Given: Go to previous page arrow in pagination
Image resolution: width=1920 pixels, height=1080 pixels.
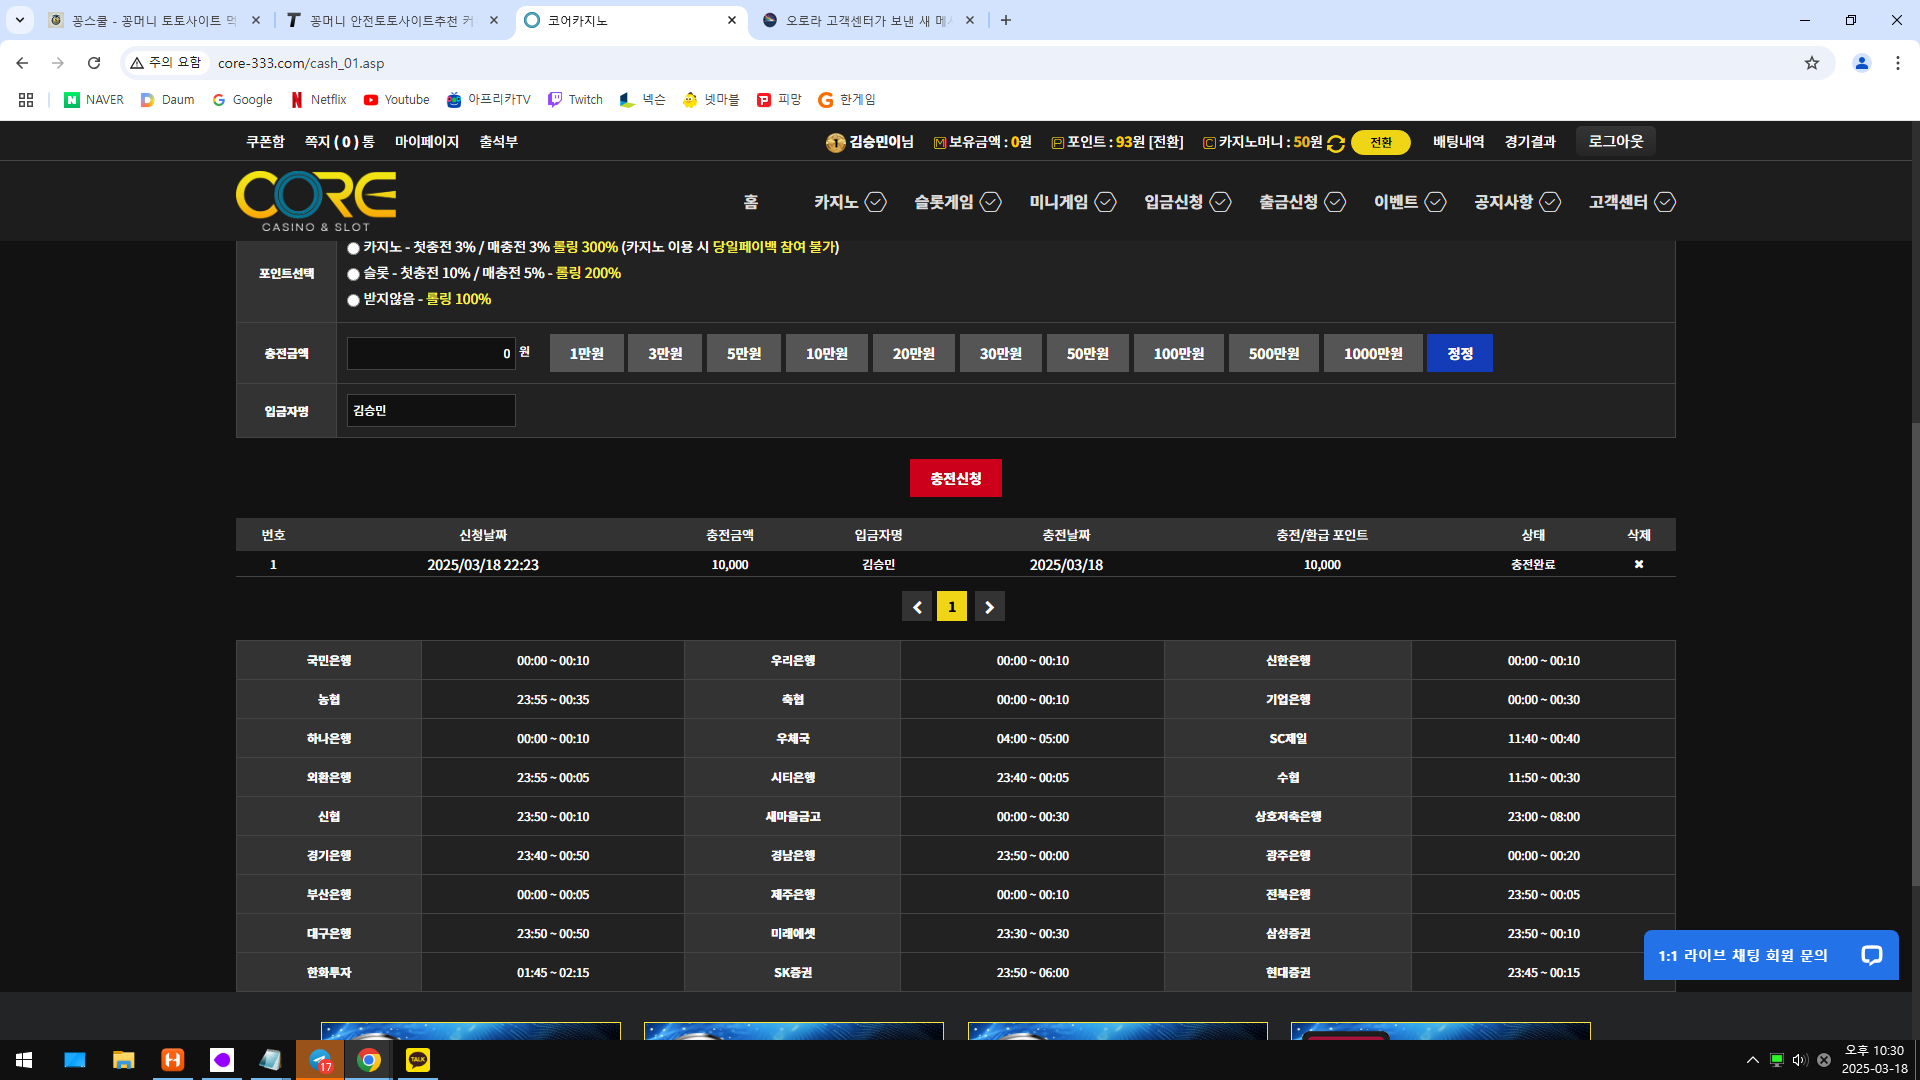Looking at the screenshot, I should [x=916, y=607].
